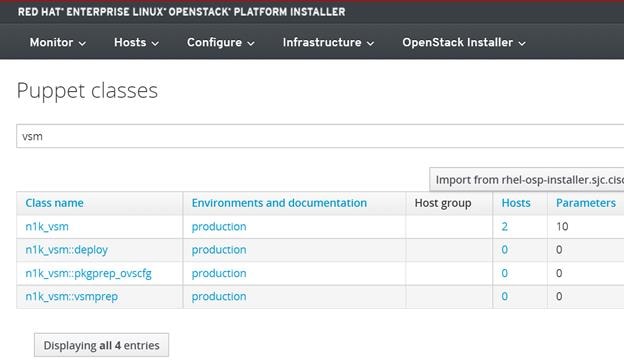Open the Monitor menu
The width and height of the screenshot is (624, 364).
coord(58,43)
